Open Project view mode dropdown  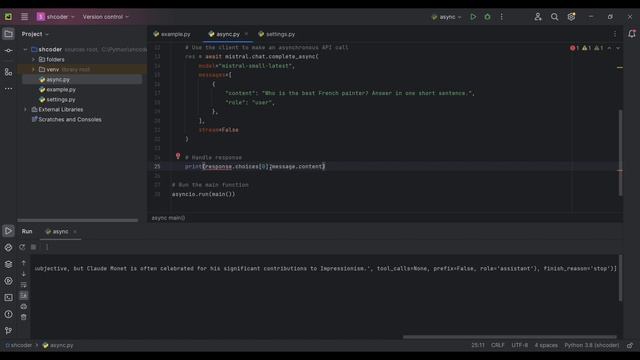[35, 34]
